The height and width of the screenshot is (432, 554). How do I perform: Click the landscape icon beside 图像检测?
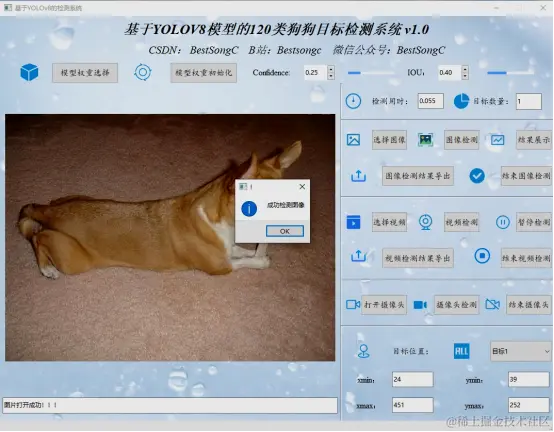pyautogui.click(x=425, y=140)
